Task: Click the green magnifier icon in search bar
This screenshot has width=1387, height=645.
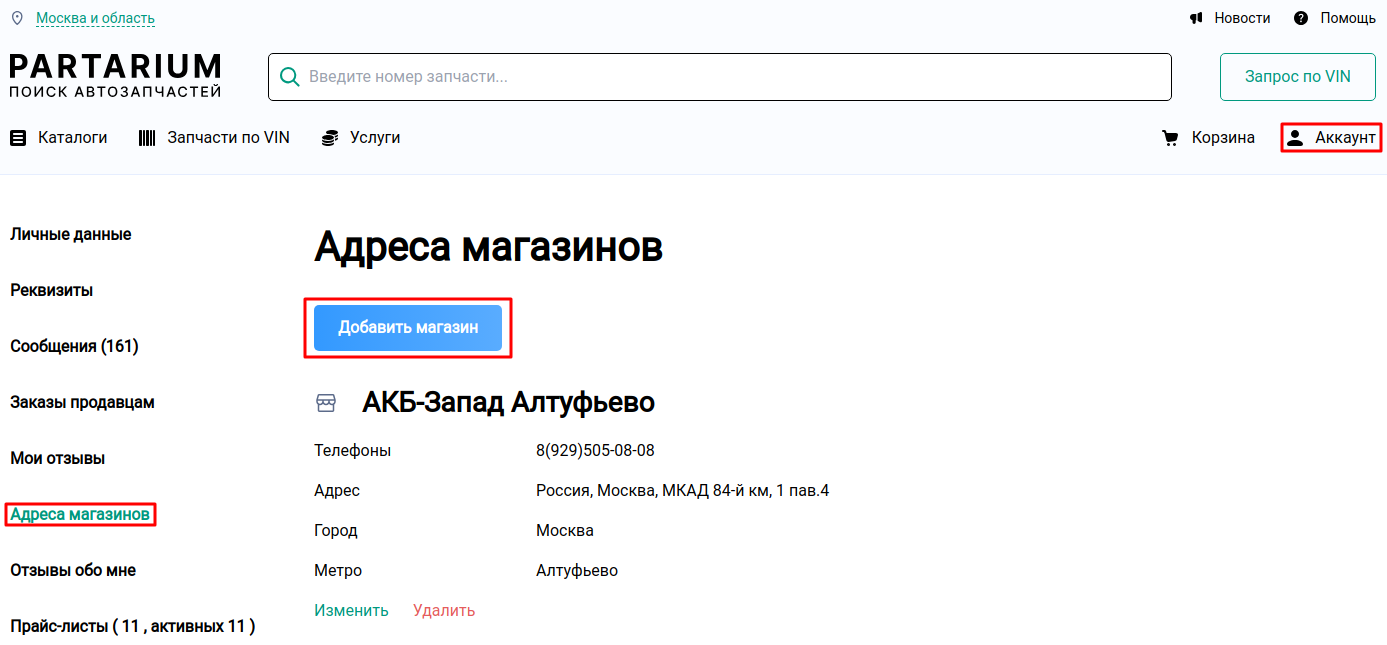Action: point(290,75)
